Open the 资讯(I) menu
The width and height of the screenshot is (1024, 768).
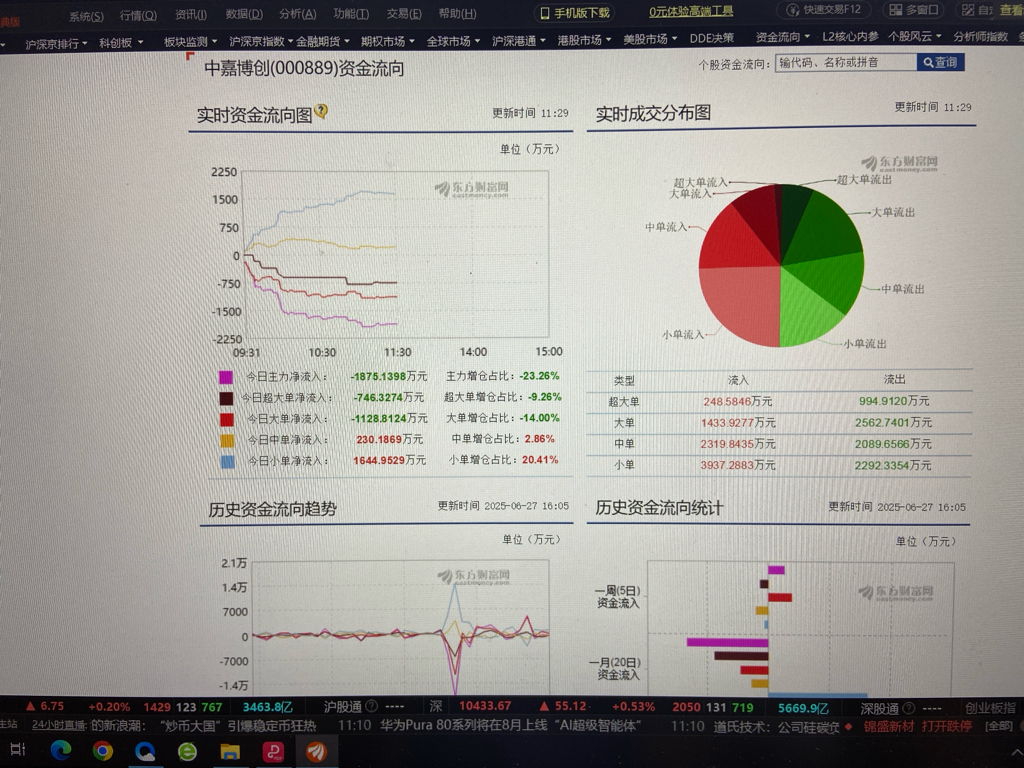(191, 15)
